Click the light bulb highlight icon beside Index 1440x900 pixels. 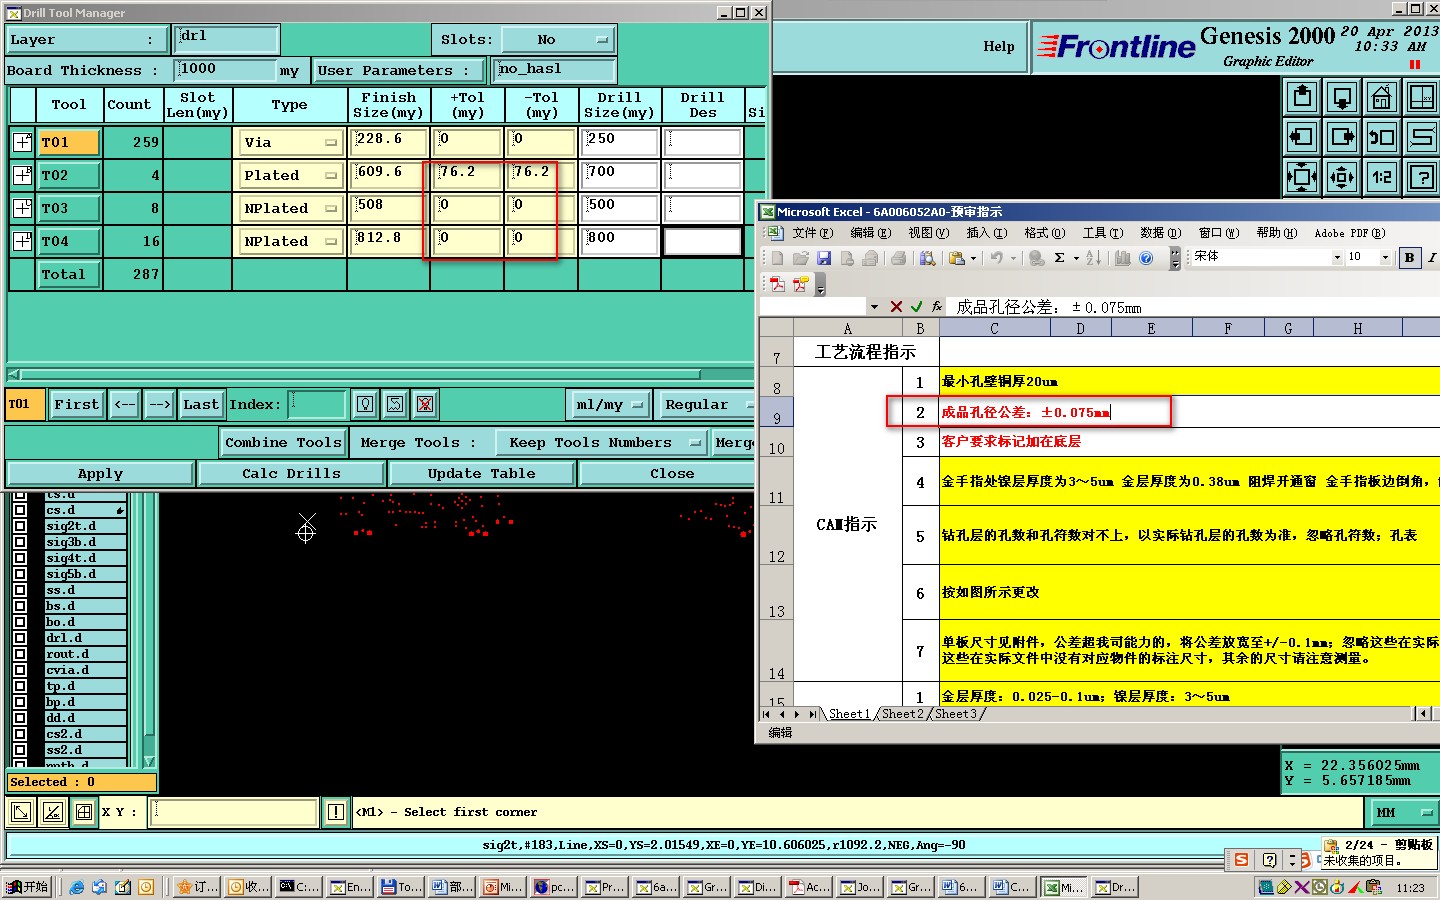click(365, 404)
